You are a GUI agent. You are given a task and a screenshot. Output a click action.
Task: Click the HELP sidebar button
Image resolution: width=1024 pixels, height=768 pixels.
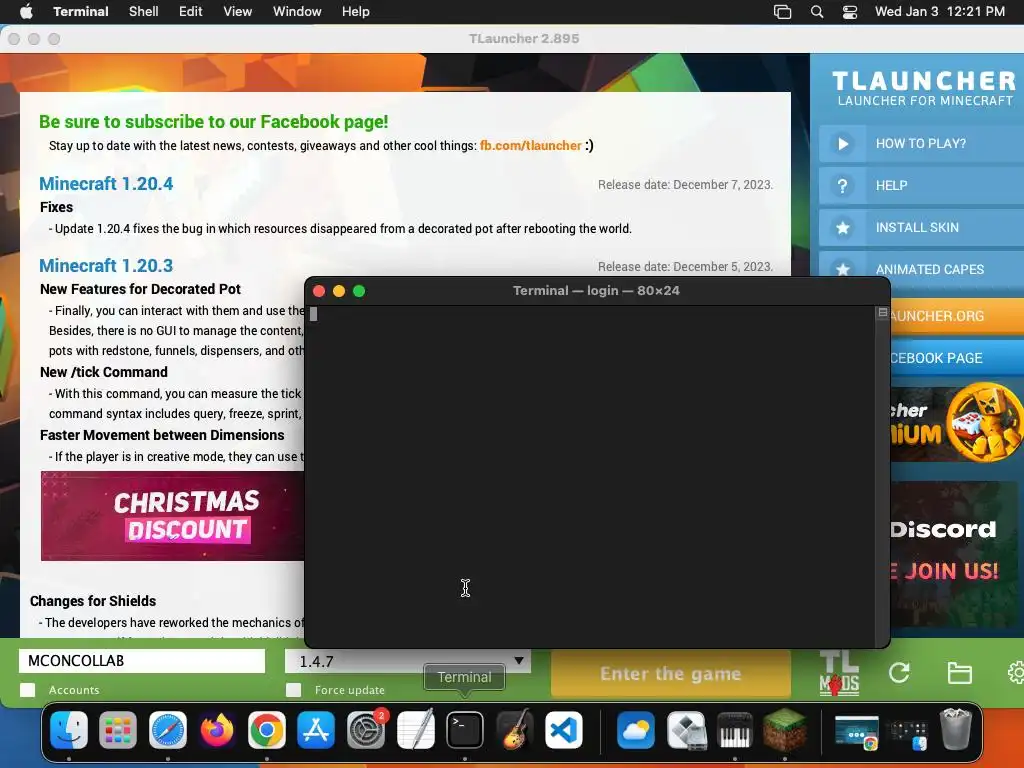point(921,186)
